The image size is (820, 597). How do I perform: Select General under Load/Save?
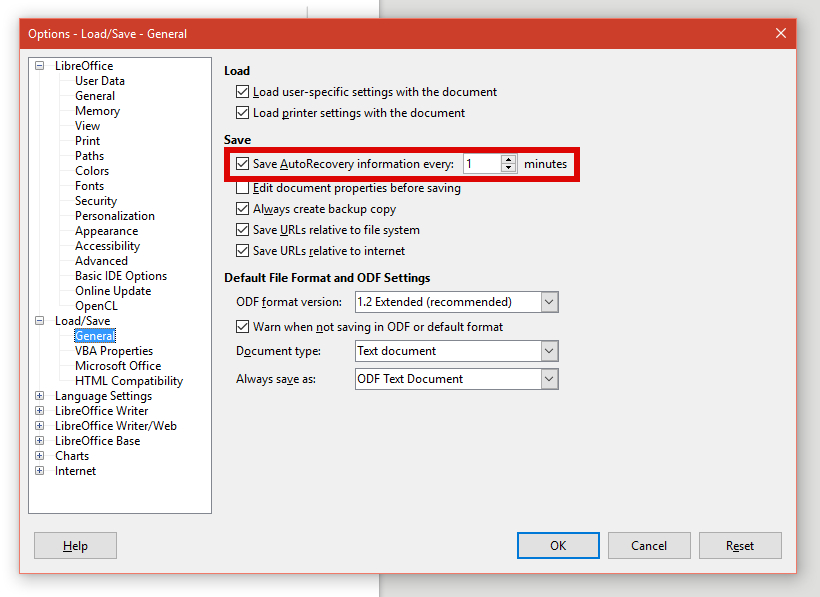click(95, 336)
